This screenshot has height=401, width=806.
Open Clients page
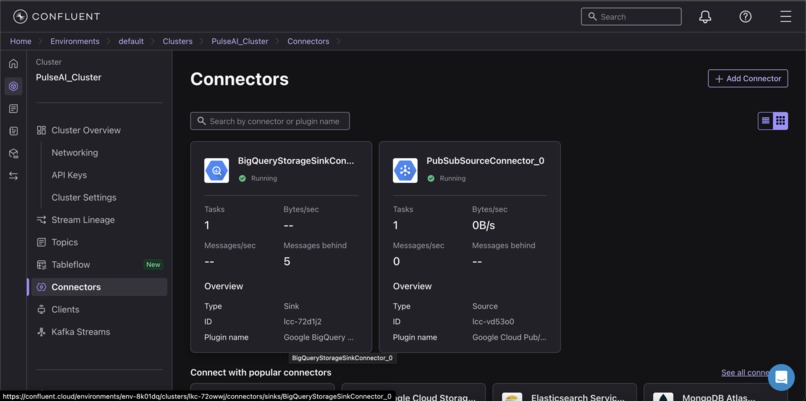click(x=65, y=309)
